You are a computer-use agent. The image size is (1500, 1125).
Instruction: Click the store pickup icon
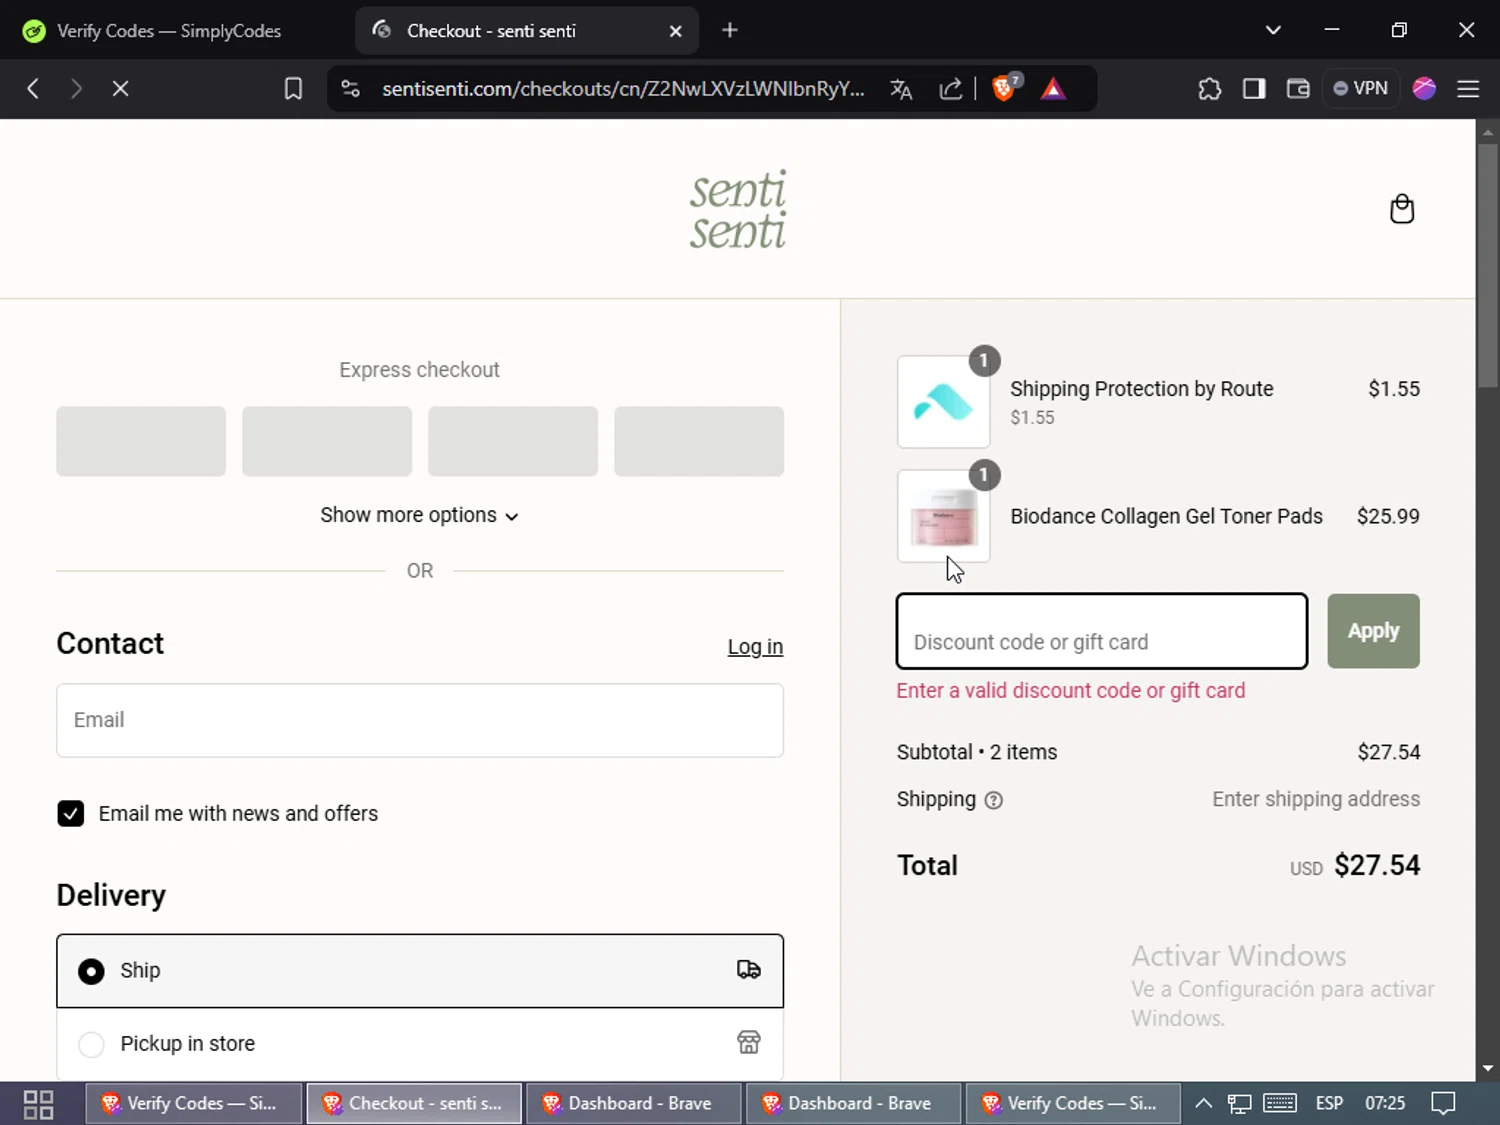tap(749, 1043)
